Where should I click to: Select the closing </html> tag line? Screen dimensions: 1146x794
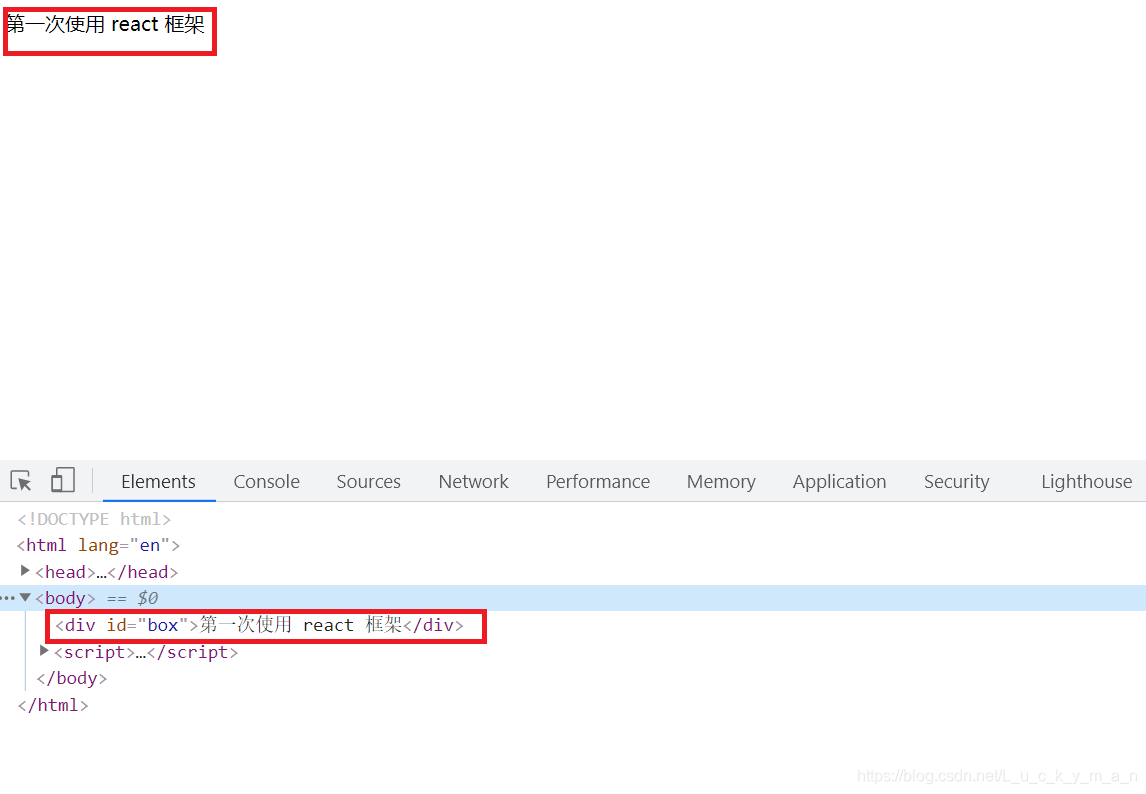tap(53, 706)
